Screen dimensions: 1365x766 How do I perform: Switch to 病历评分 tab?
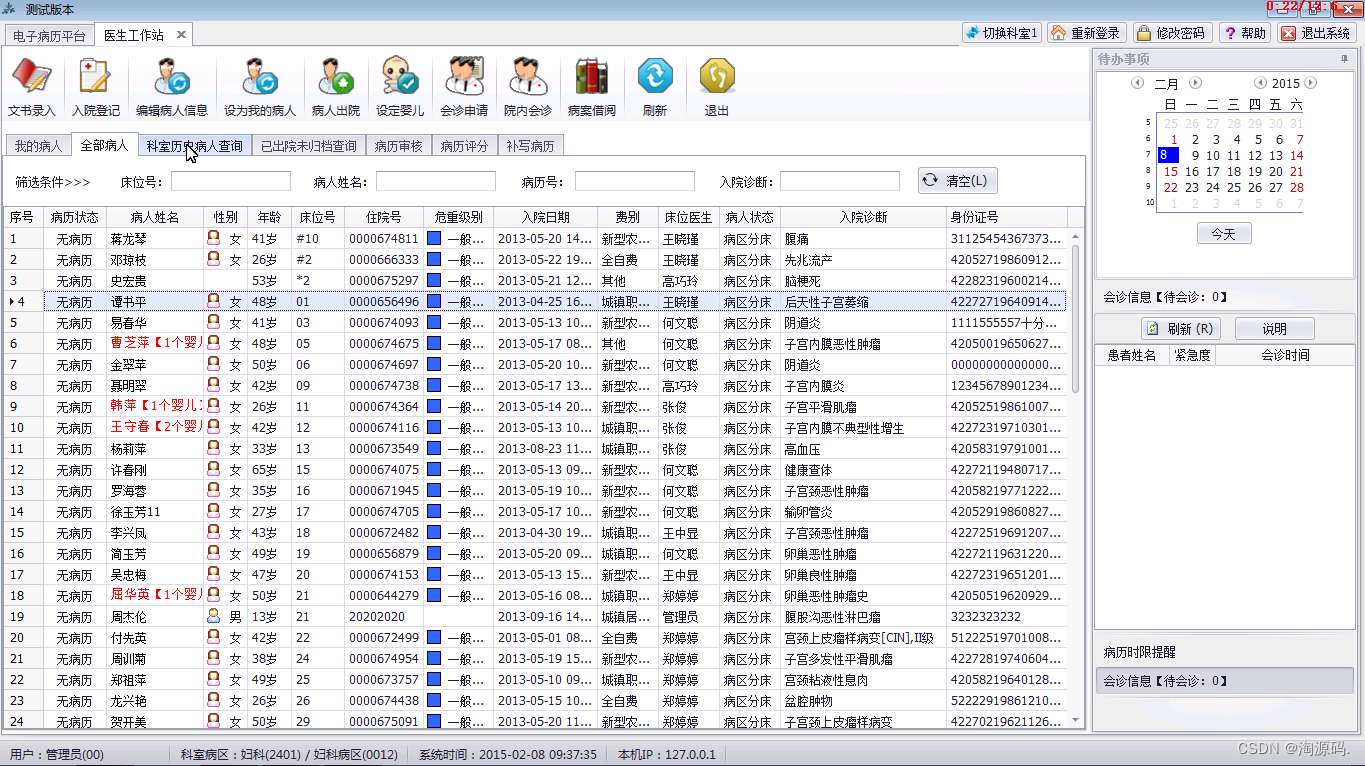coord(465,146)
